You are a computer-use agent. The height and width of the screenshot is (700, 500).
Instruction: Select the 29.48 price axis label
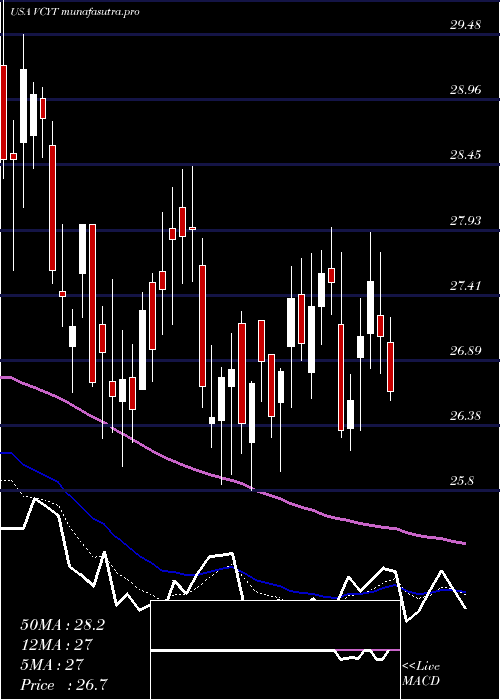465,25
